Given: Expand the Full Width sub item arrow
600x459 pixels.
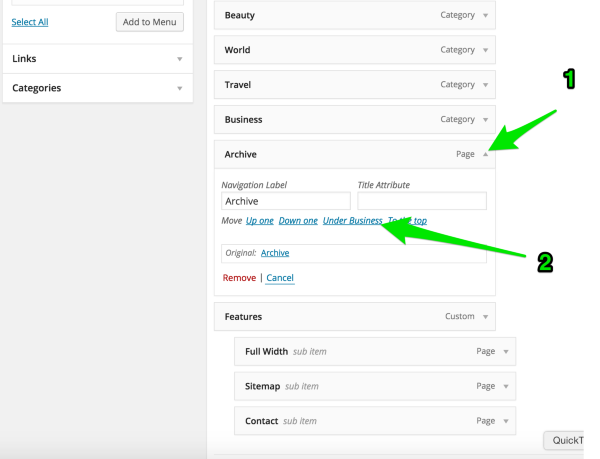Looking at the screenshot, I should [506, 352].
